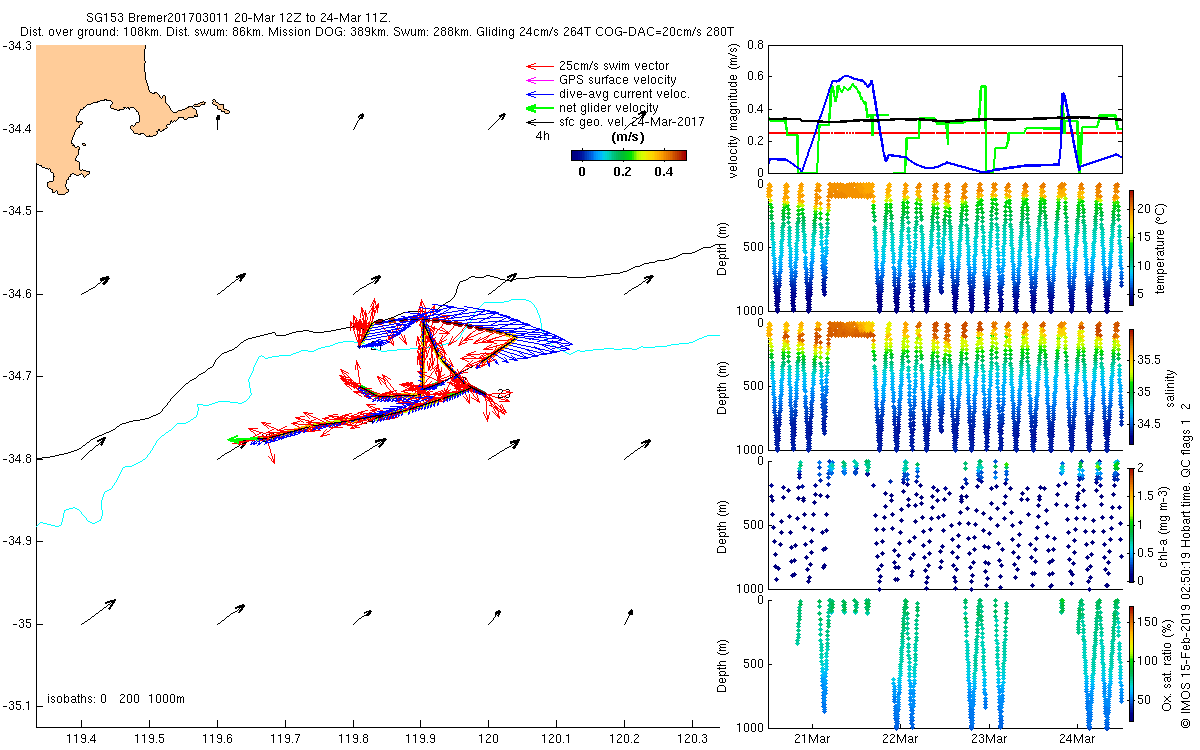The height and width of the screenshot is (750, 1200).
Task: Click the magenta GPS surface velocity arrow
Action: 539,80
